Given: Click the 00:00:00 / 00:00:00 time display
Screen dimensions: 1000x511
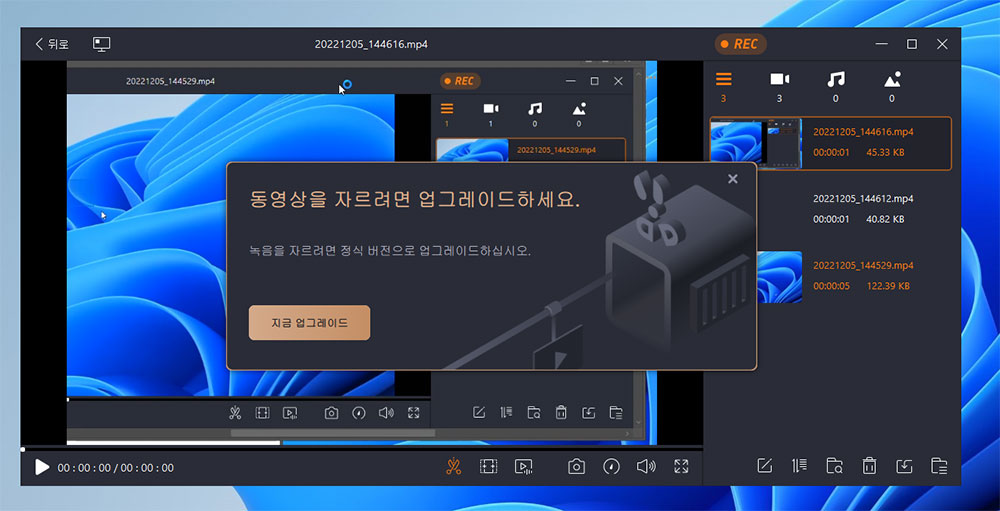Looking at the screenshot, I should pos(115,468).
